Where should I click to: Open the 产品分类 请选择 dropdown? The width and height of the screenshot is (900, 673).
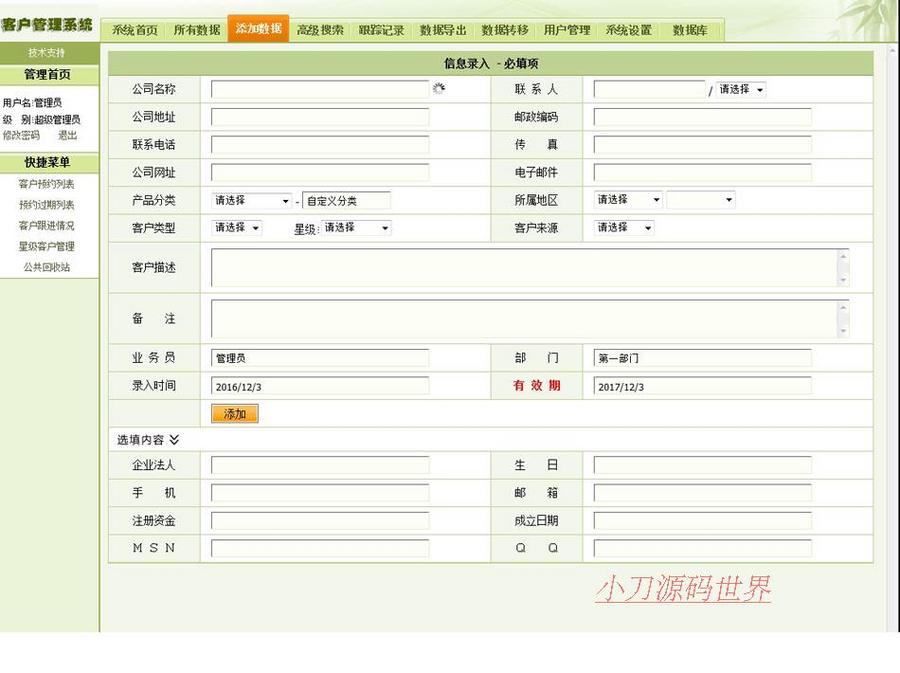[x=252, y=200]
